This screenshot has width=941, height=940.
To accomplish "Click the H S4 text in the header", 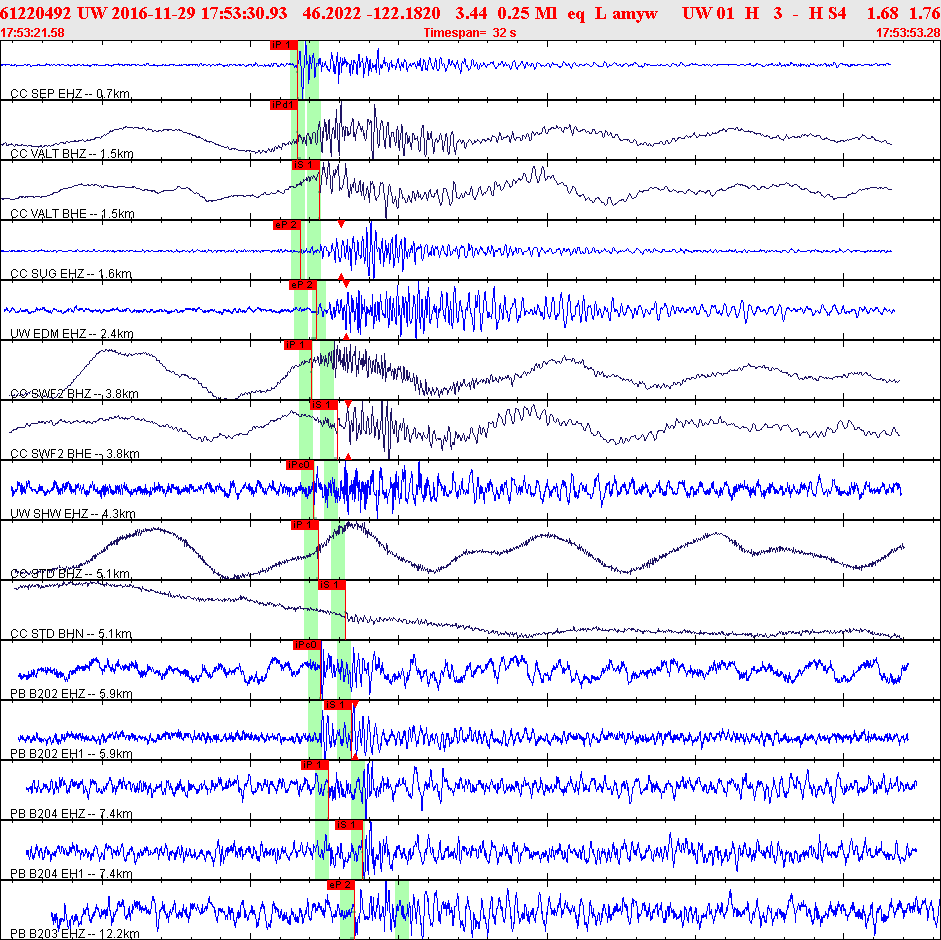I will 828,13.
